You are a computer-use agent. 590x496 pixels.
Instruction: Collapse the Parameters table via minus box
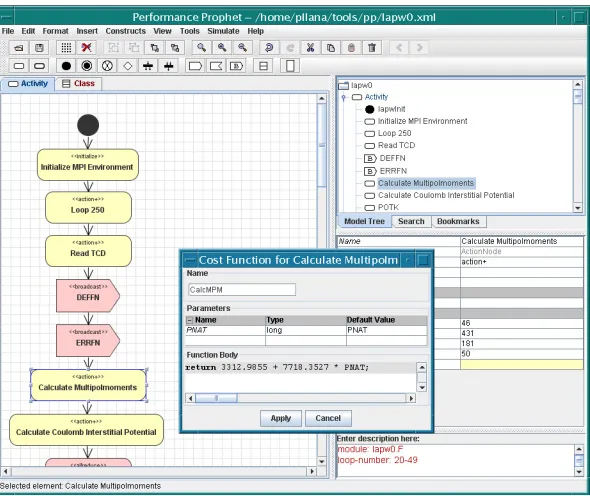coord(190,320)
